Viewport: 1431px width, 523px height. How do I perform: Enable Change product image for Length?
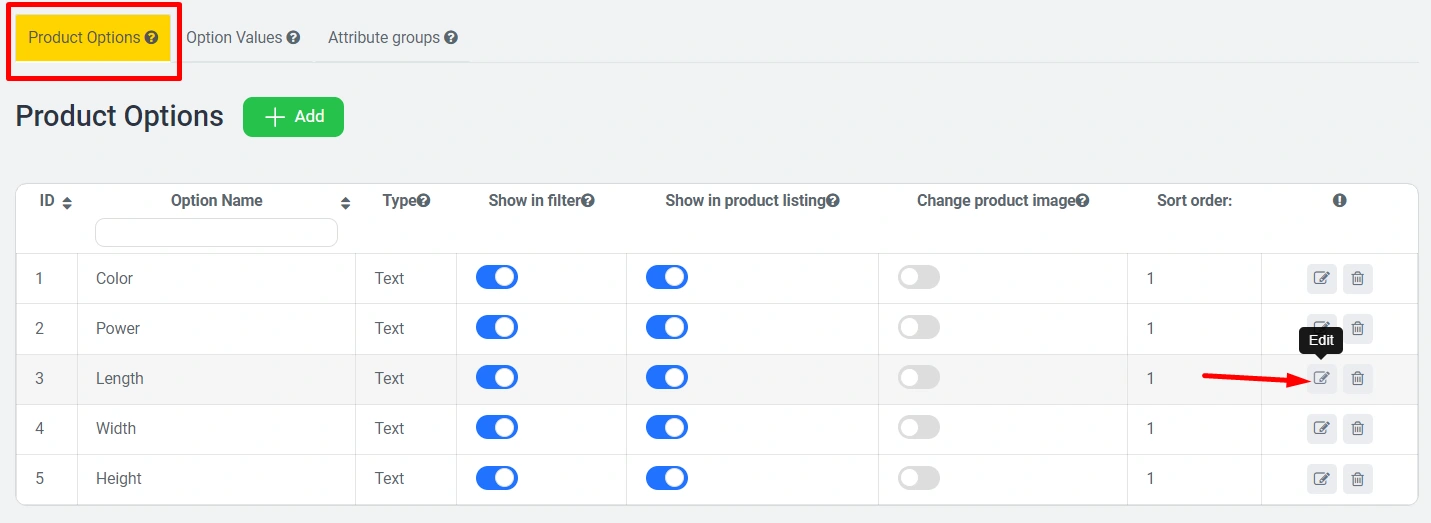coord(918,377)
